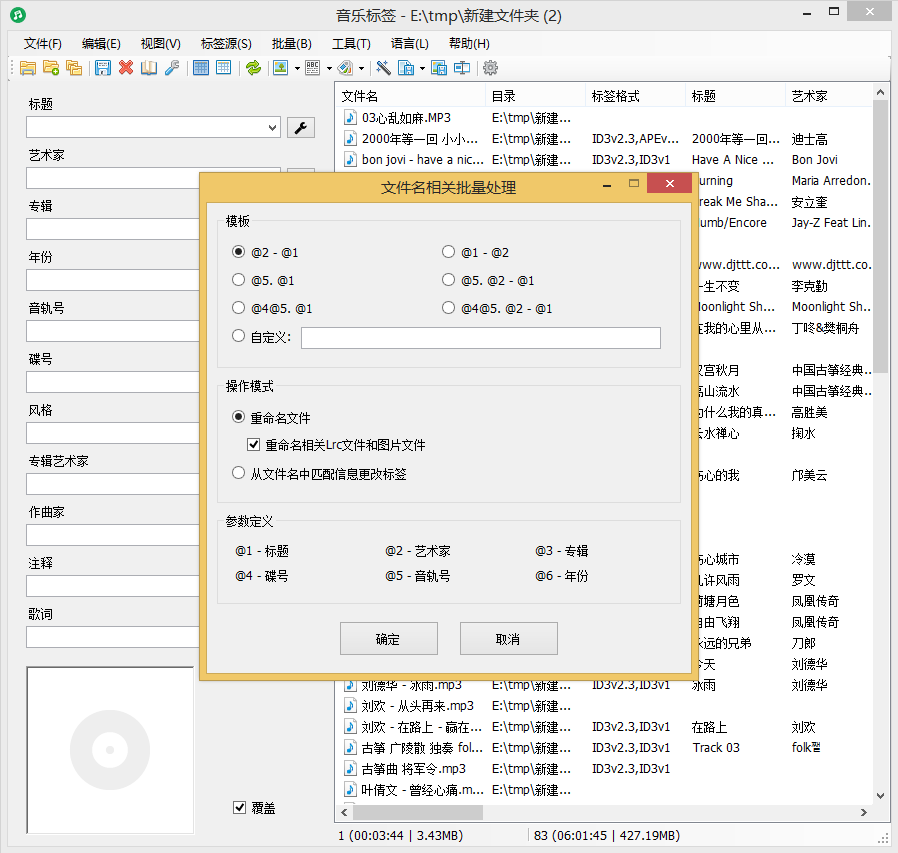This screenshot has height=853, width=898.
Task: Refresh the file list with green arrows icon
Action: [255, 67]
